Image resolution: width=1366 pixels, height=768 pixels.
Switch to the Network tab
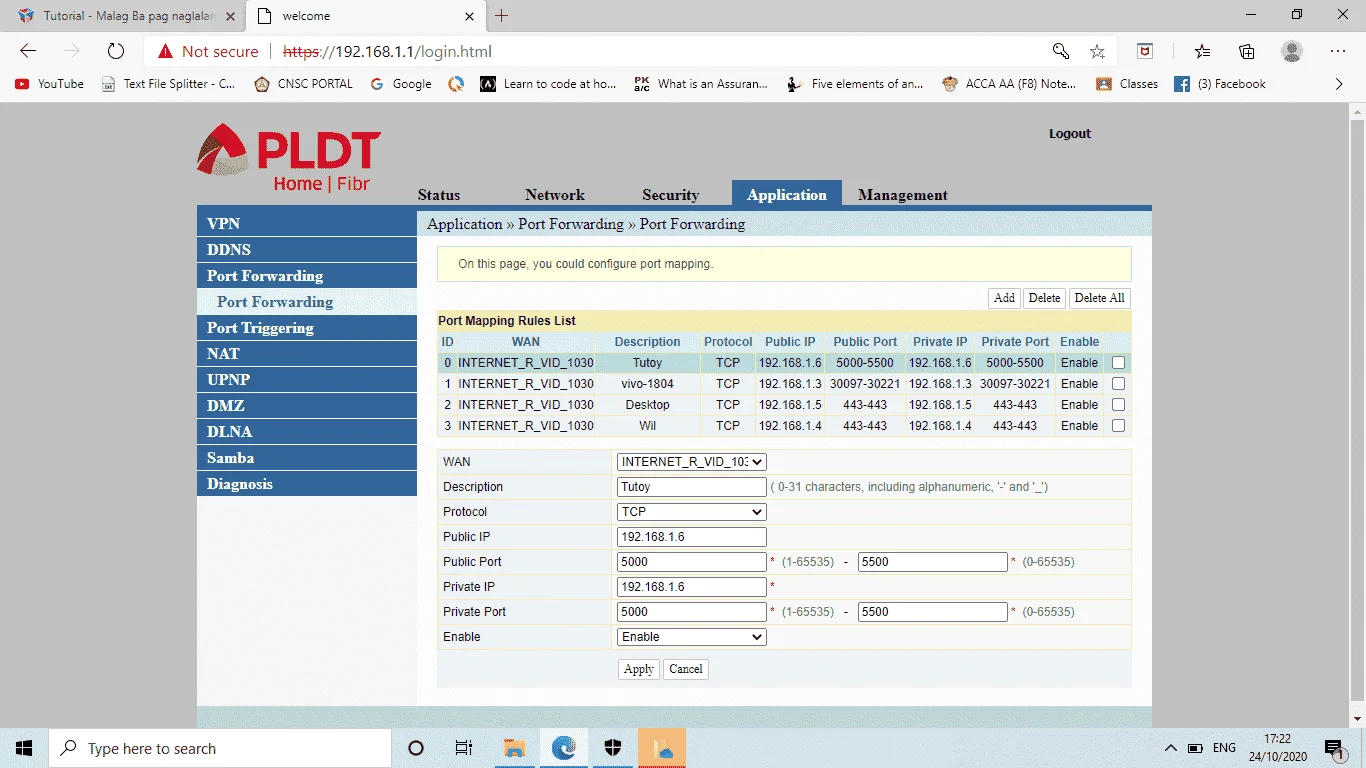(555, 195)
